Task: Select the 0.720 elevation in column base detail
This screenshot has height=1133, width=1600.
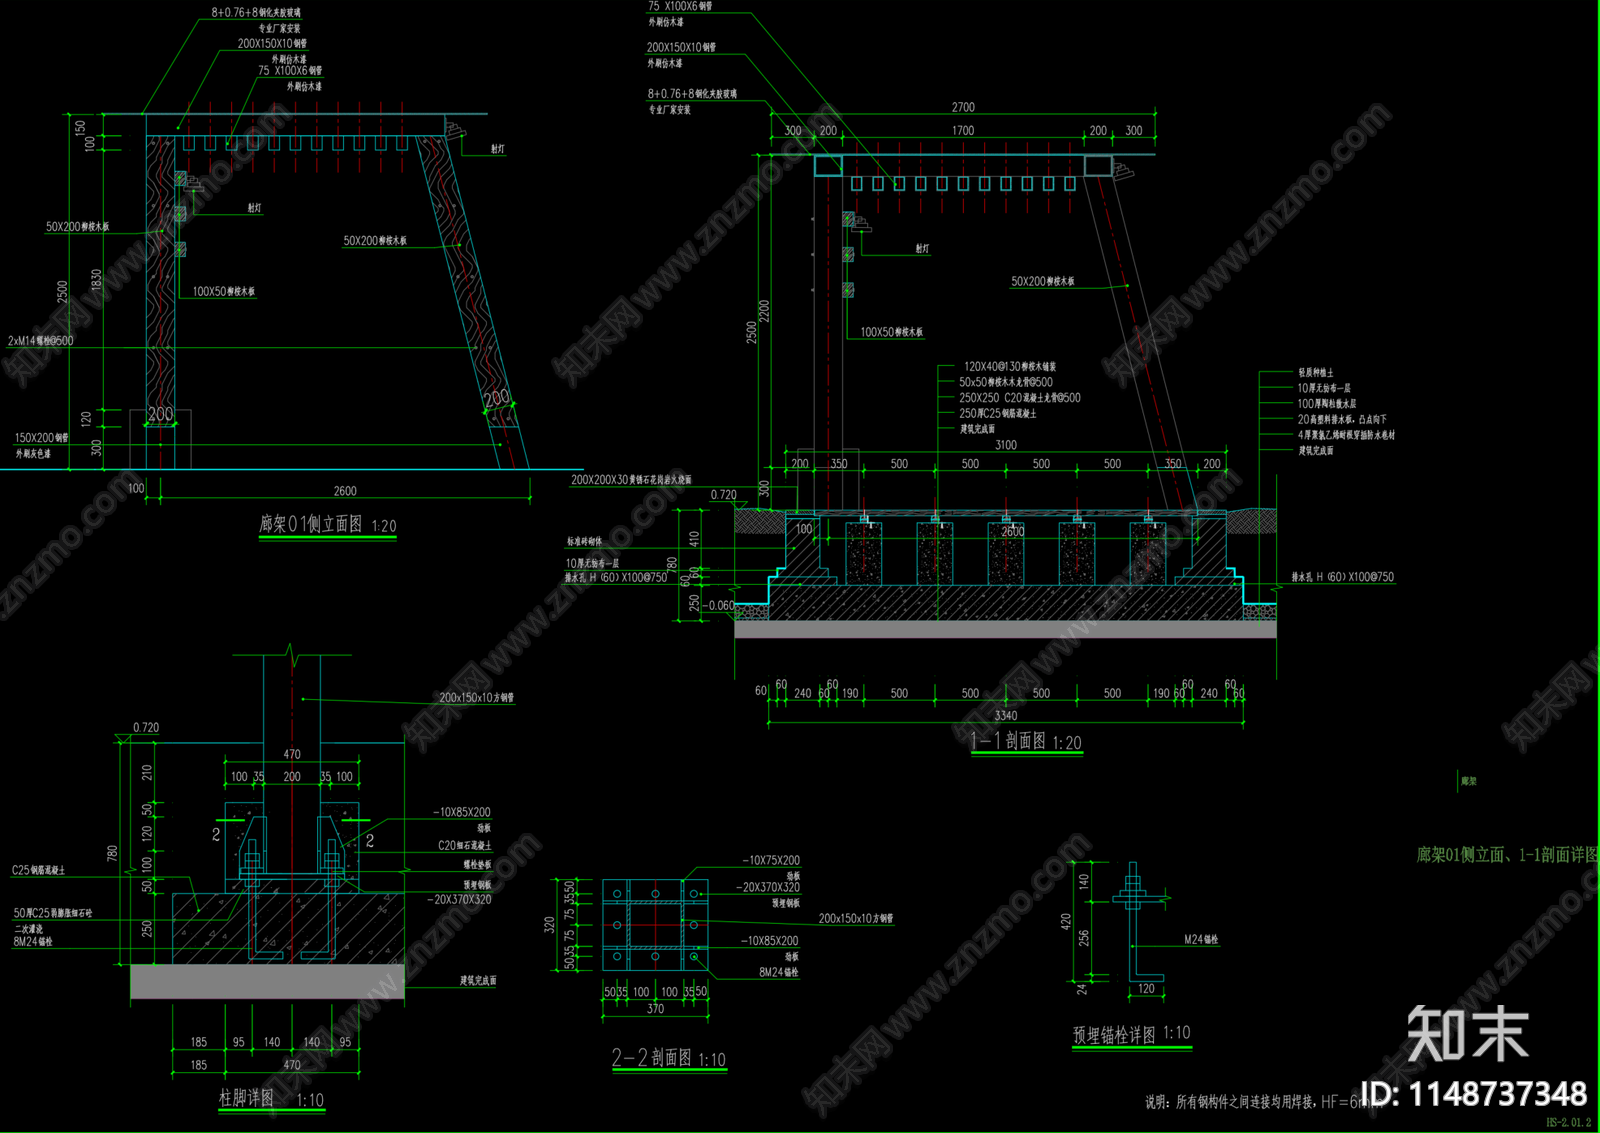Action: [146, 728]
